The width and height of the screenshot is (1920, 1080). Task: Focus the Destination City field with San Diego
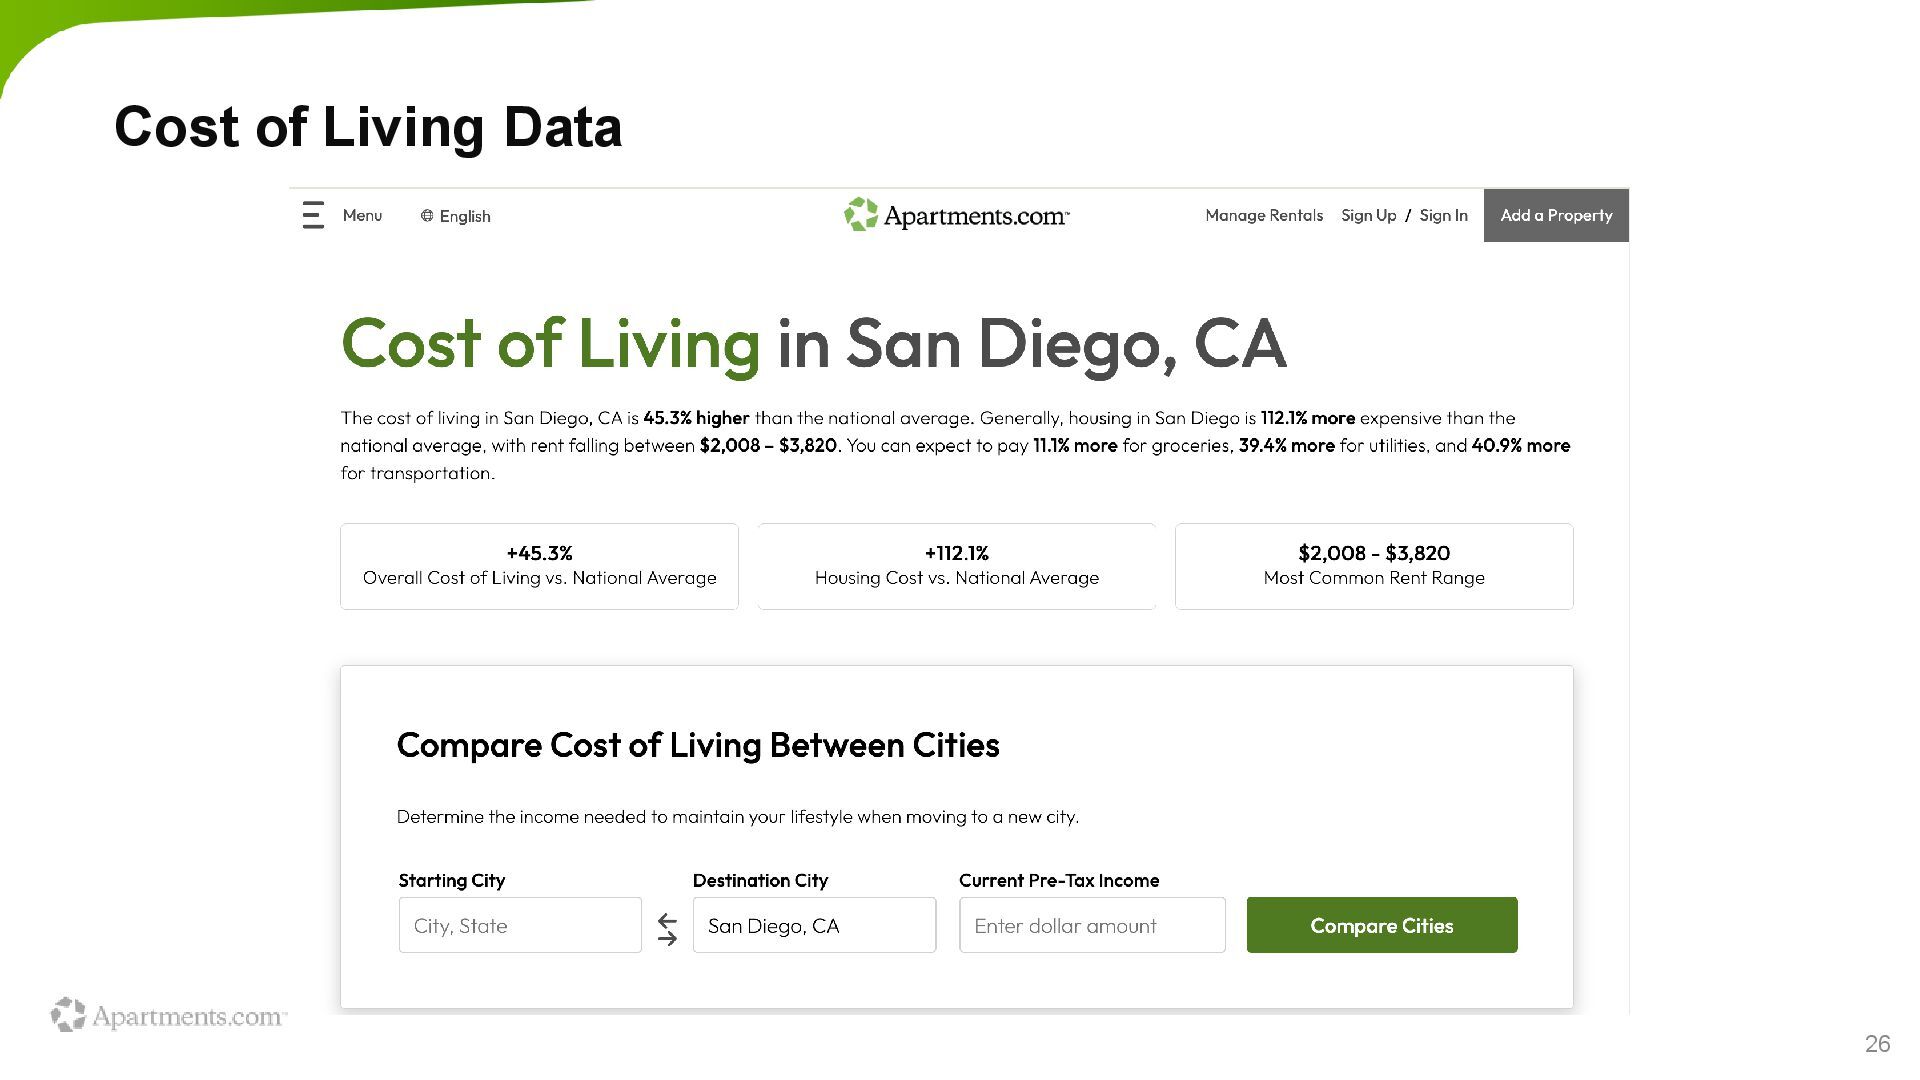(x=814, y=925)
